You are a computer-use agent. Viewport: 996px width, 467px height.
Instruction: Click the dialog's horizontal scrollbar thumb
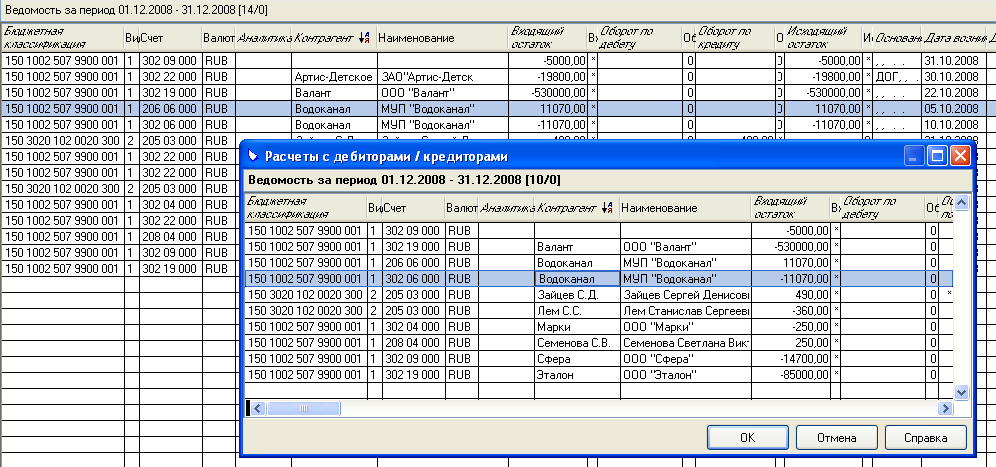(303, 409)
